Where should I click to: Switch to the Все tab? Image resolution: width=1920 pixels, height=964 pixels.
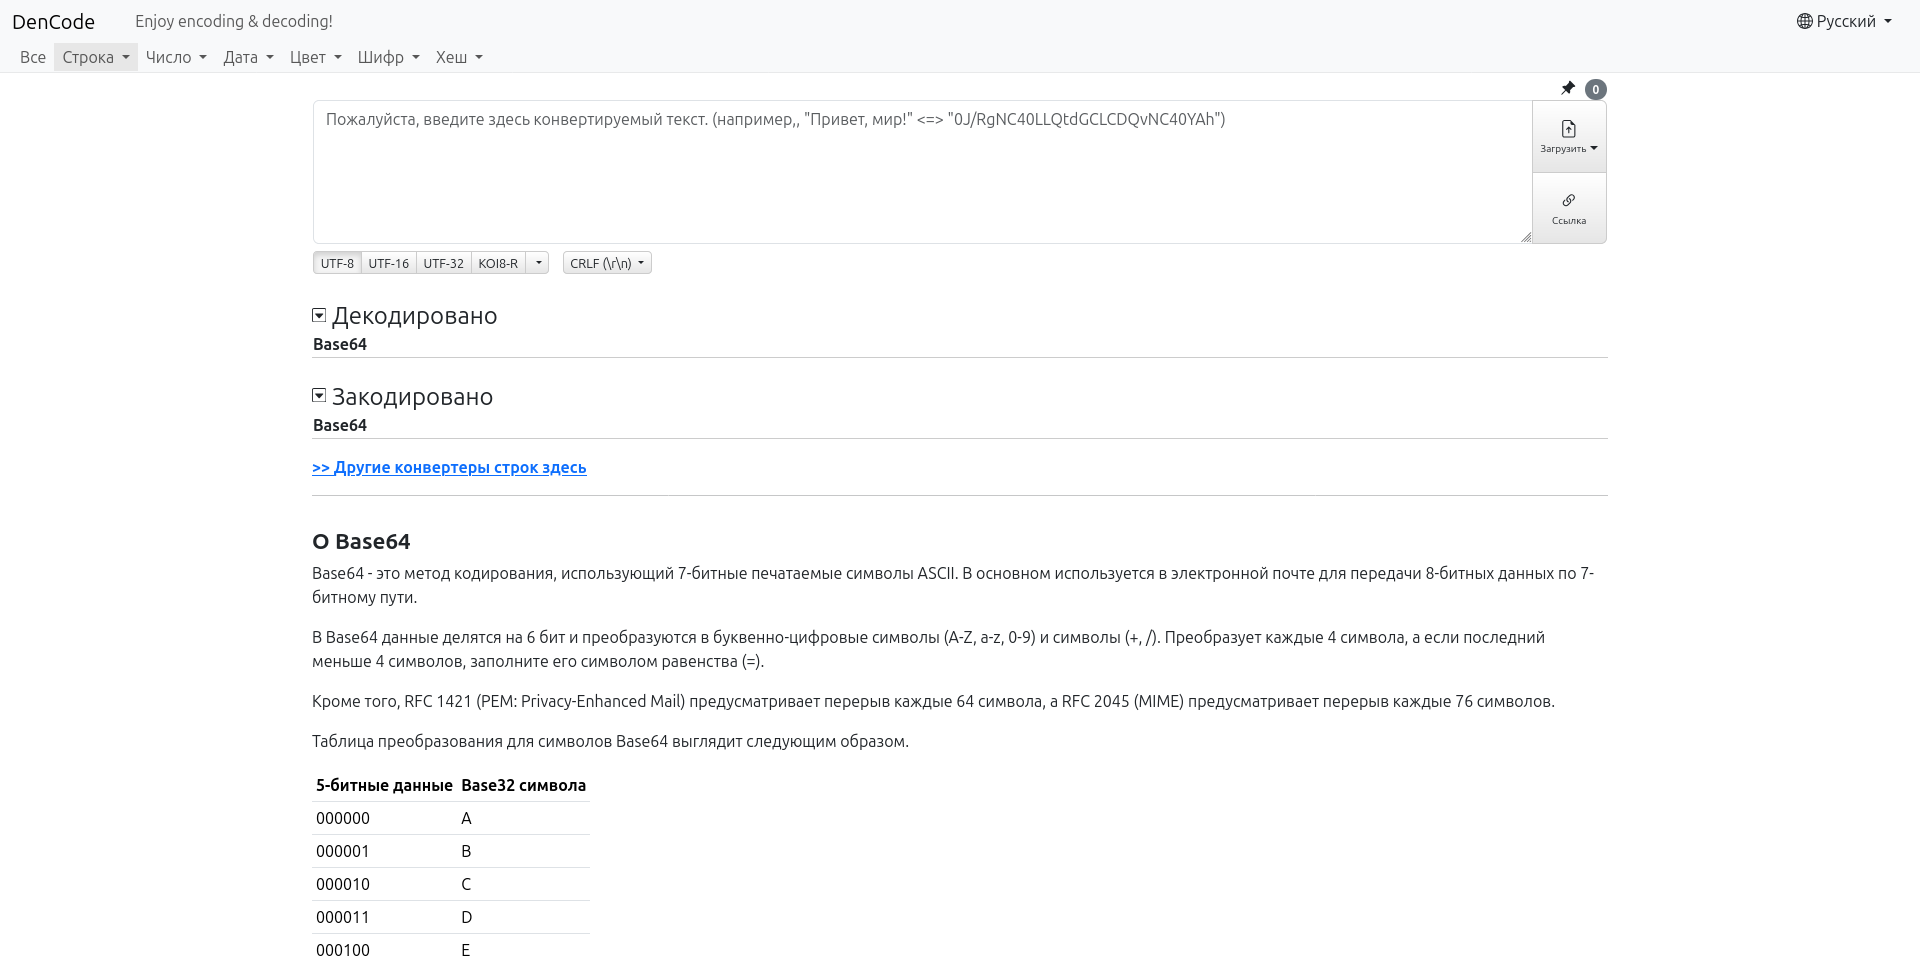point(33,57)
